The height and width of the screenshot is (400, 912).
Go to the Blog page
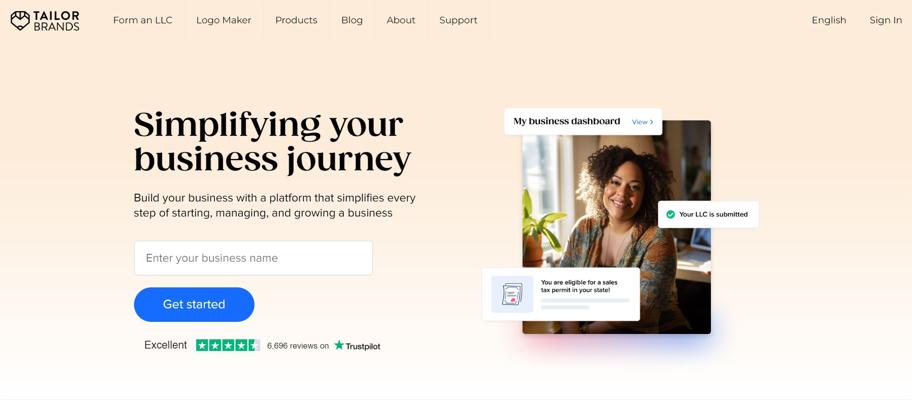352,20
